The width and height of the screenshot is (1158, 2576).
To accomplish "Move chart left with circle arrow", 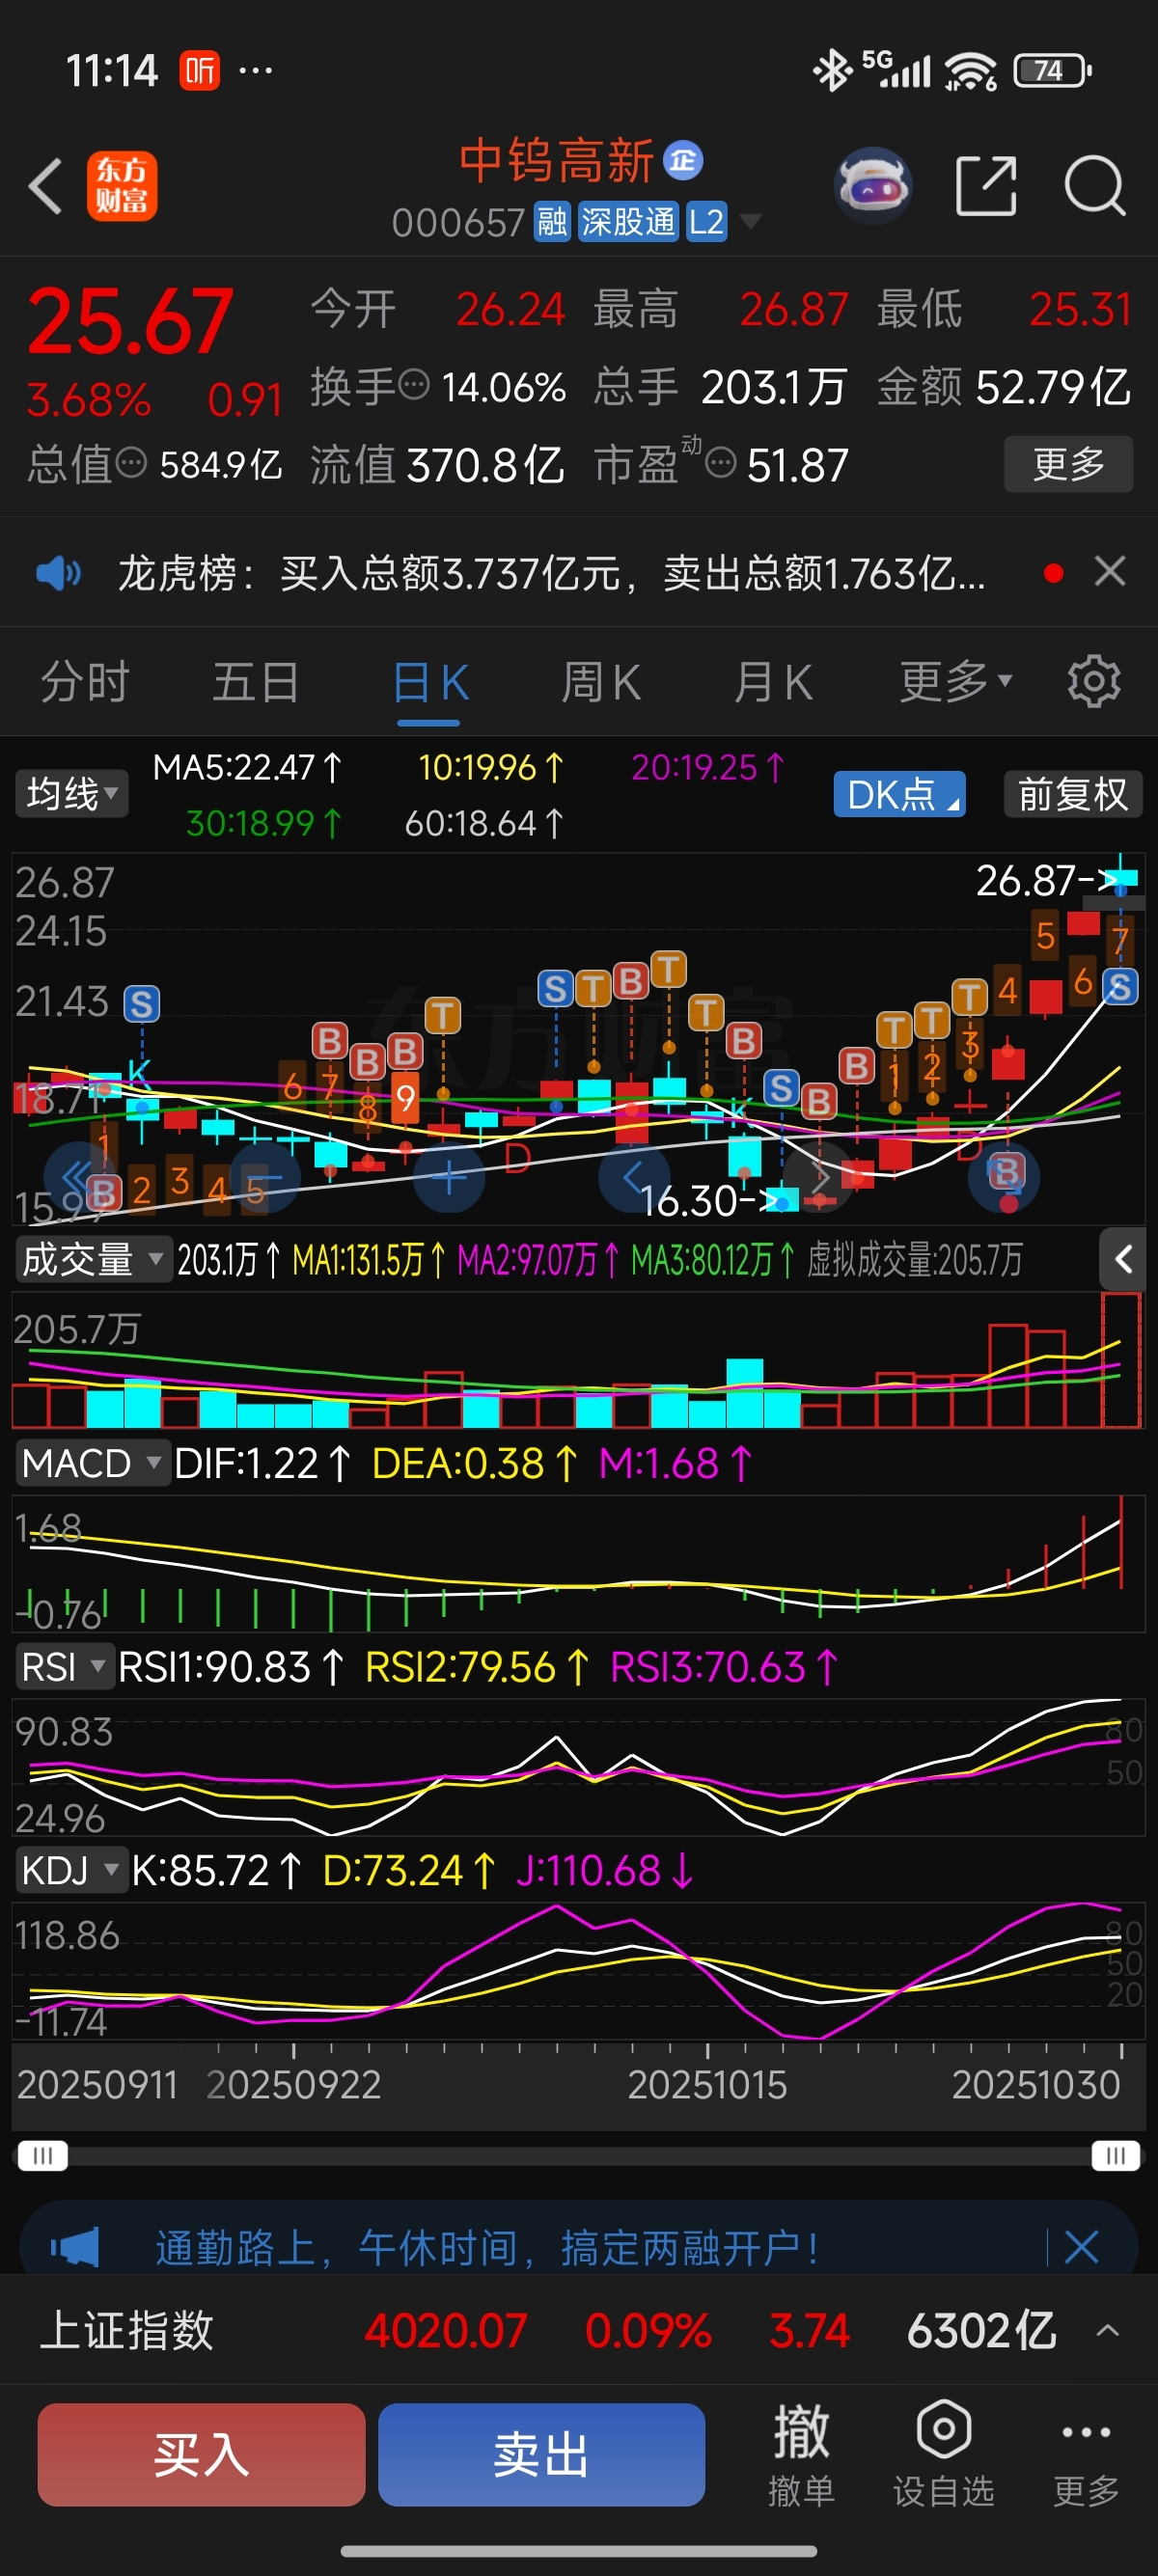I will (633, 1177).
